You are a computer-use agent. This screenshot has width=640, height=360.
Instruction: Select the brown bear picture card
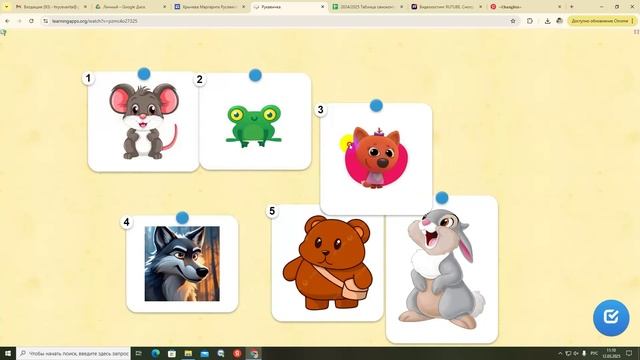pos(327,263)
